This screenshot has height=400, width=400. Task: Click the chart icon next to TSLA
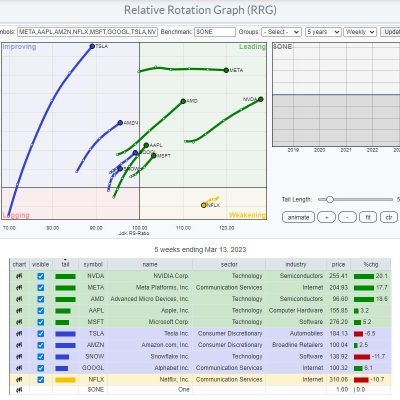click(x=19, y=334)
